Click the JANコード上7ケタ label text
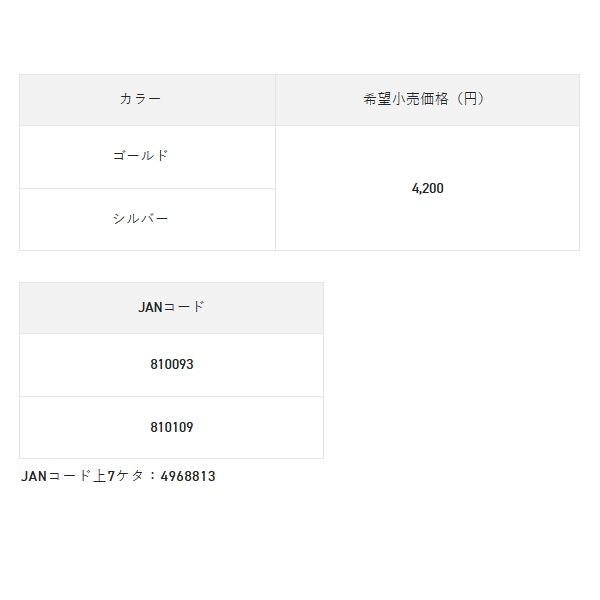Screen dimensions: 600x600 point(85,476)
